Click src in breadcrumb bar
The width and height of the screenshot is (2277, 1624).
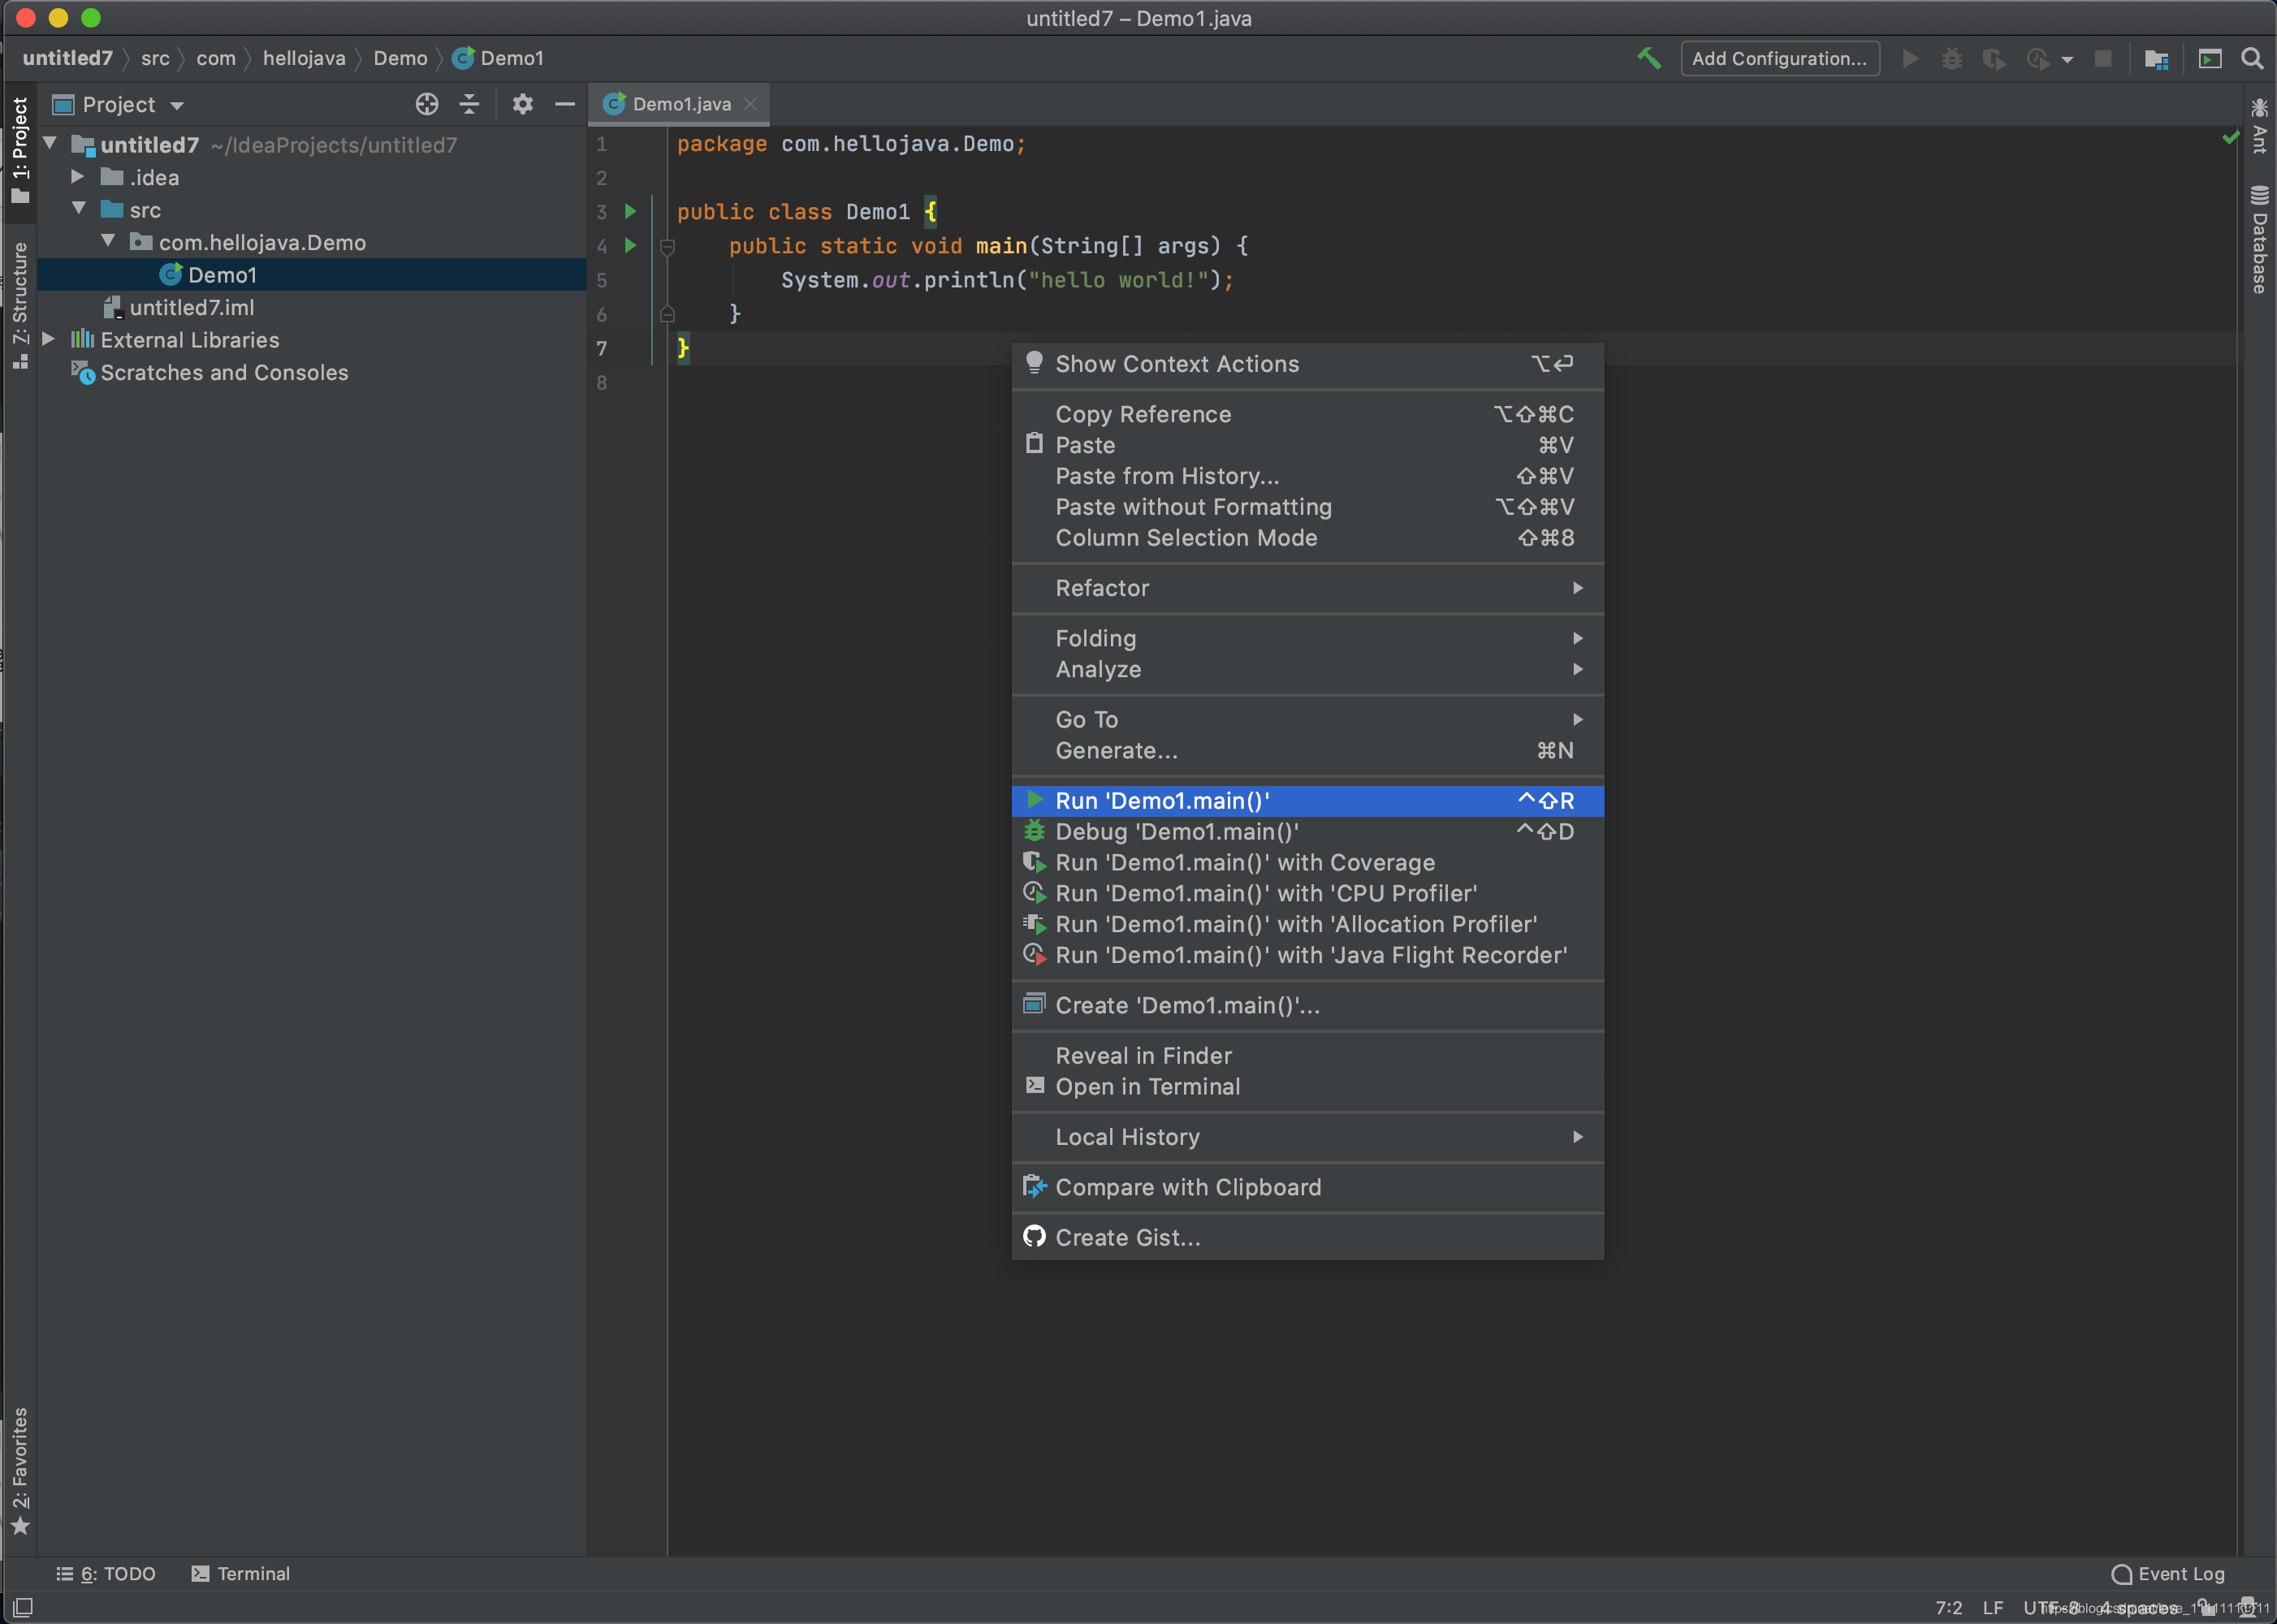coord(155,58)
